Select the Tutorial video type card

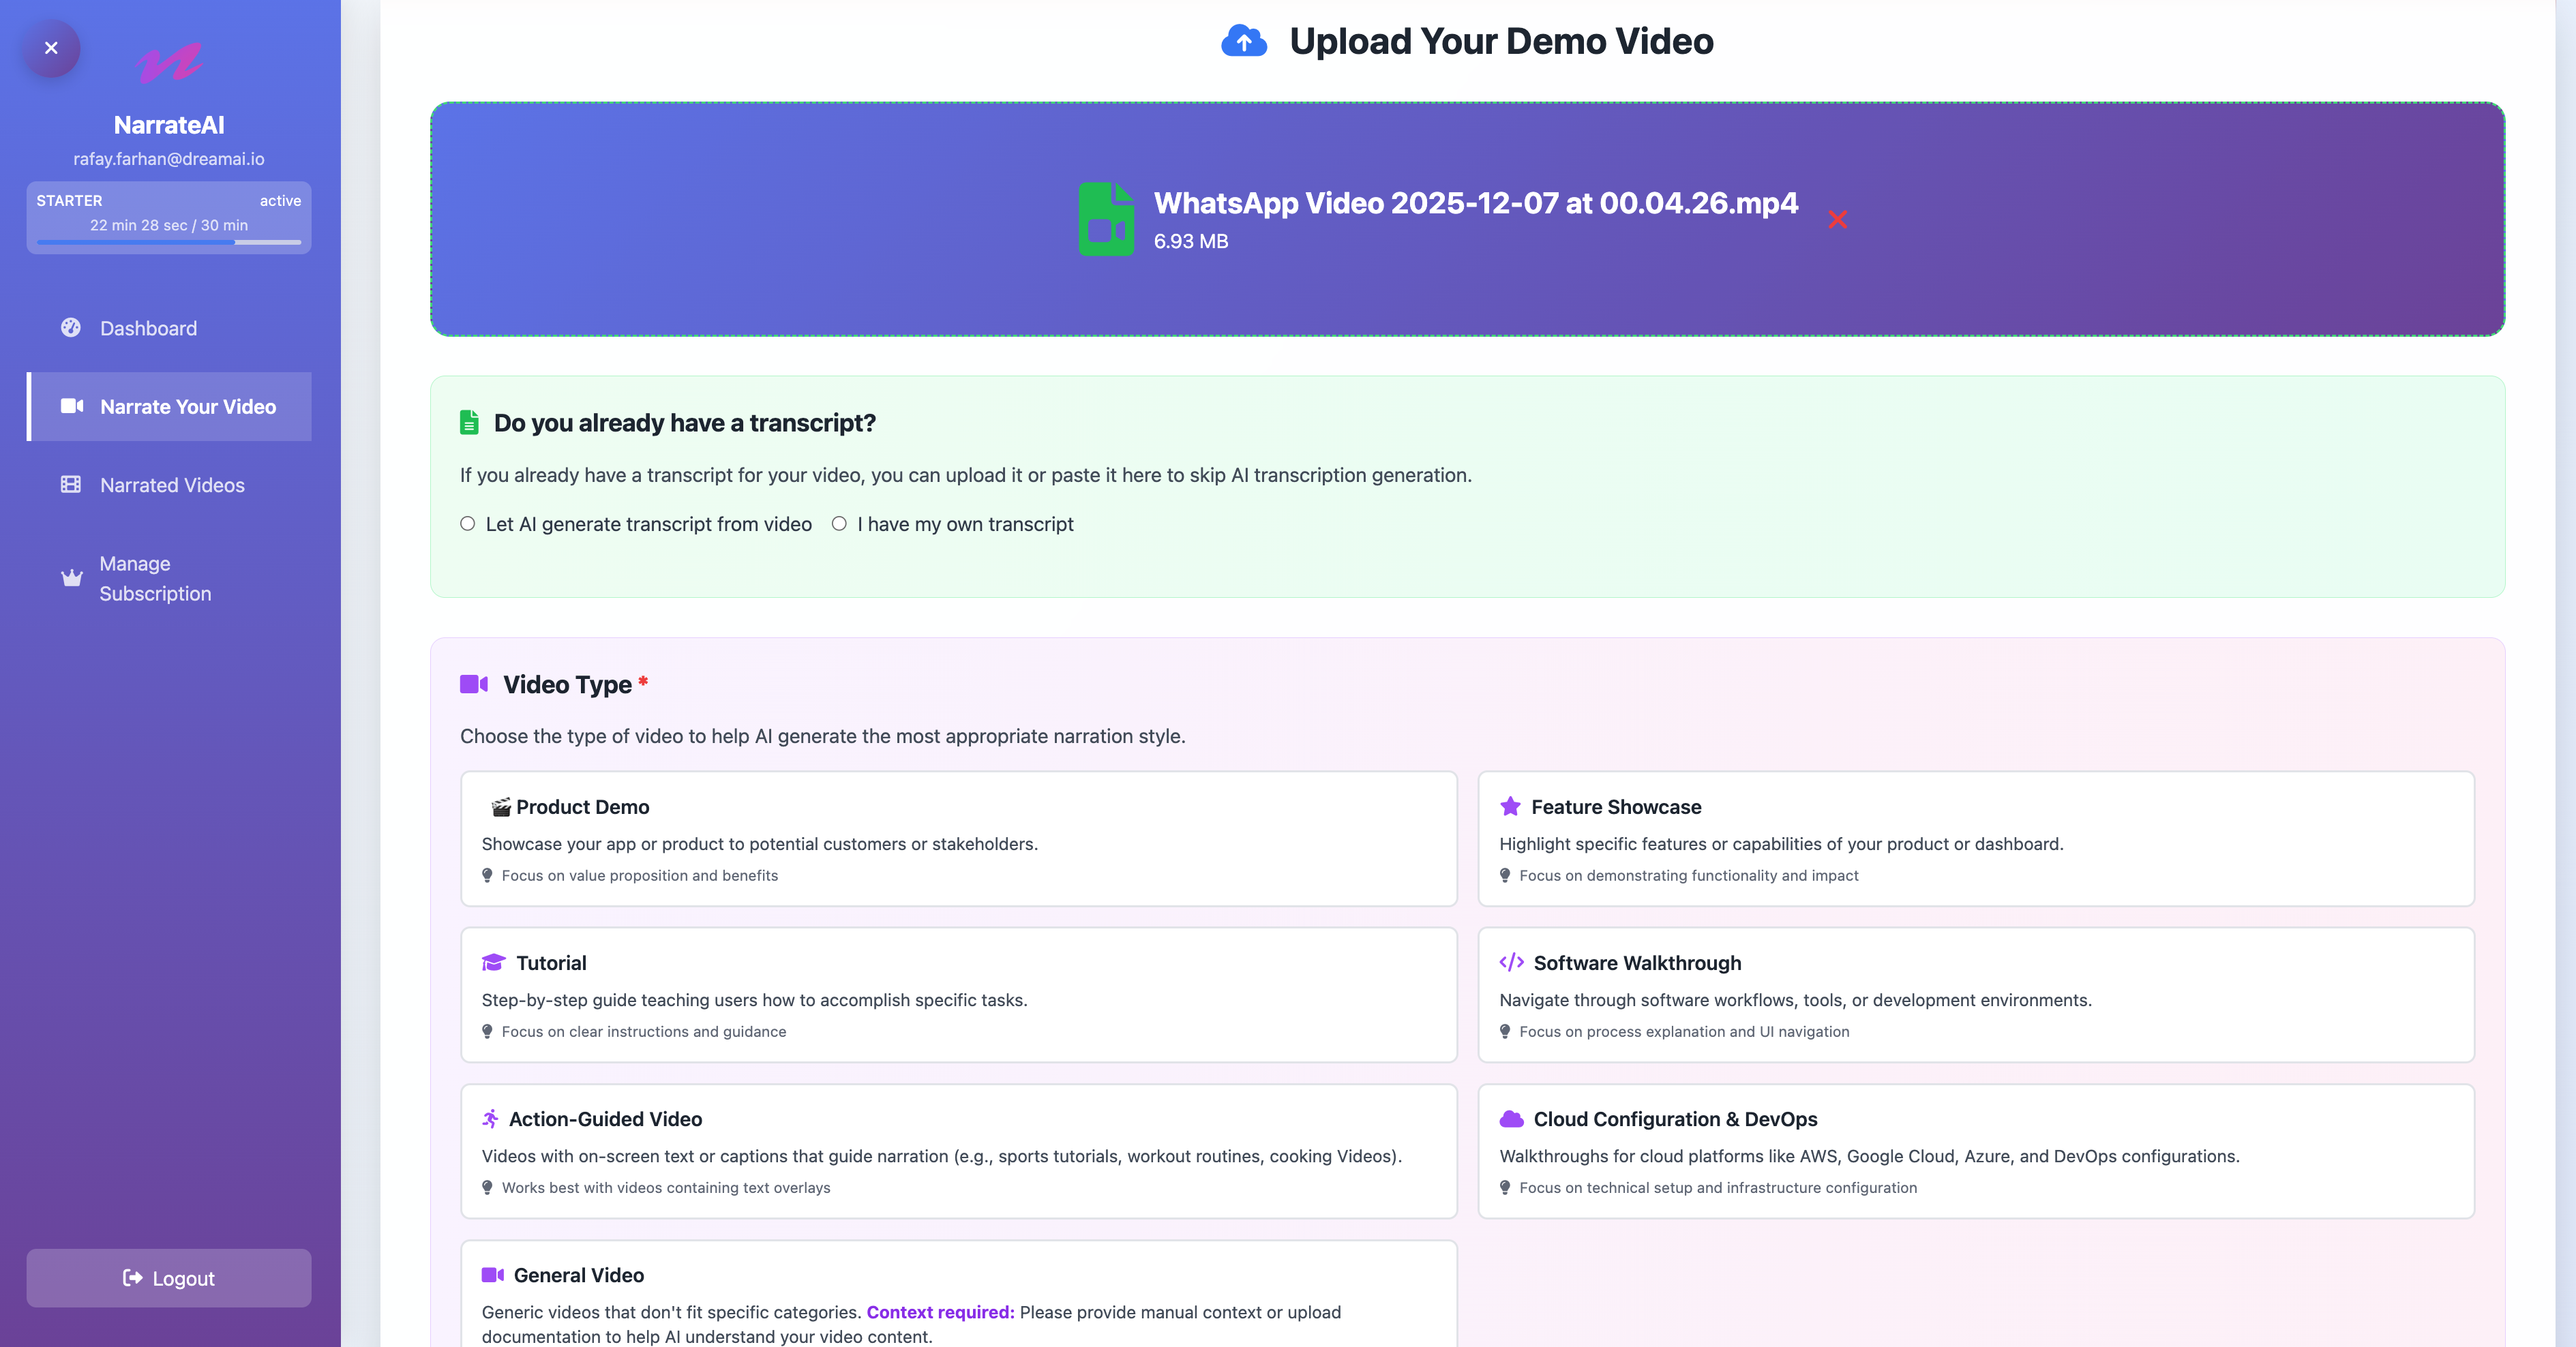(958, 995)
